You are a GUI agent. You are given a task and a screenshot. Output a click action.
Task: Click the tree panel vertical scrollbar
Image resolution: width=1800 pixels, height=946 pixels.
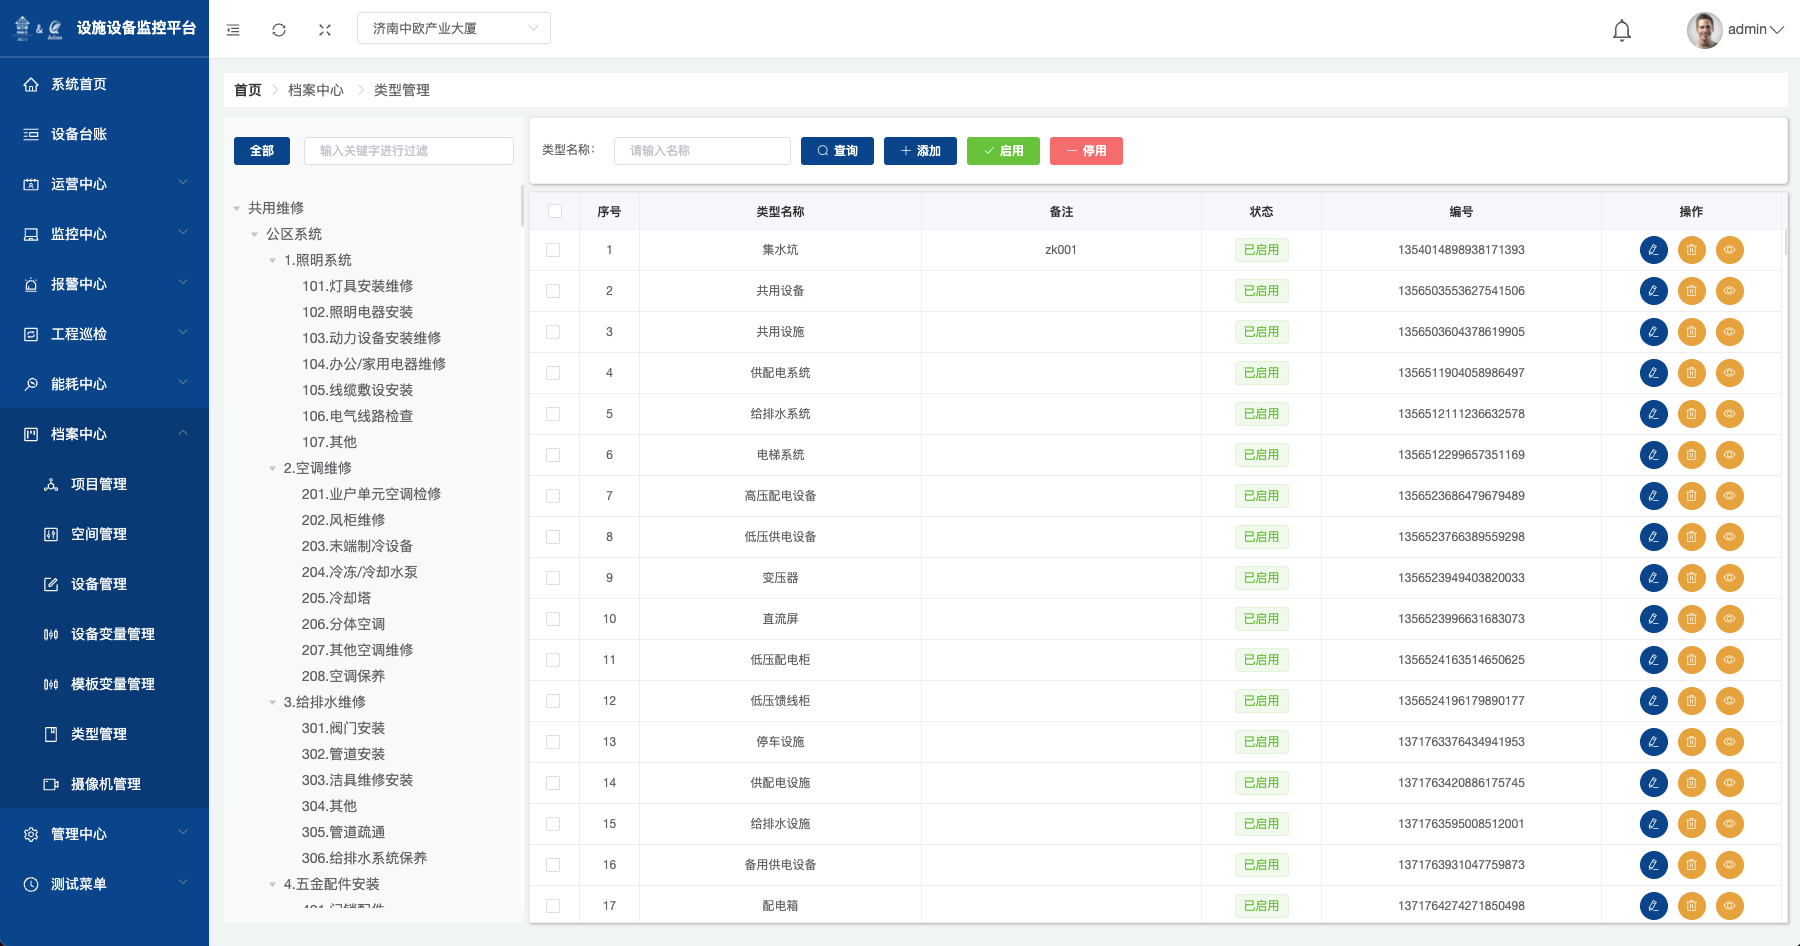(522, 206)
